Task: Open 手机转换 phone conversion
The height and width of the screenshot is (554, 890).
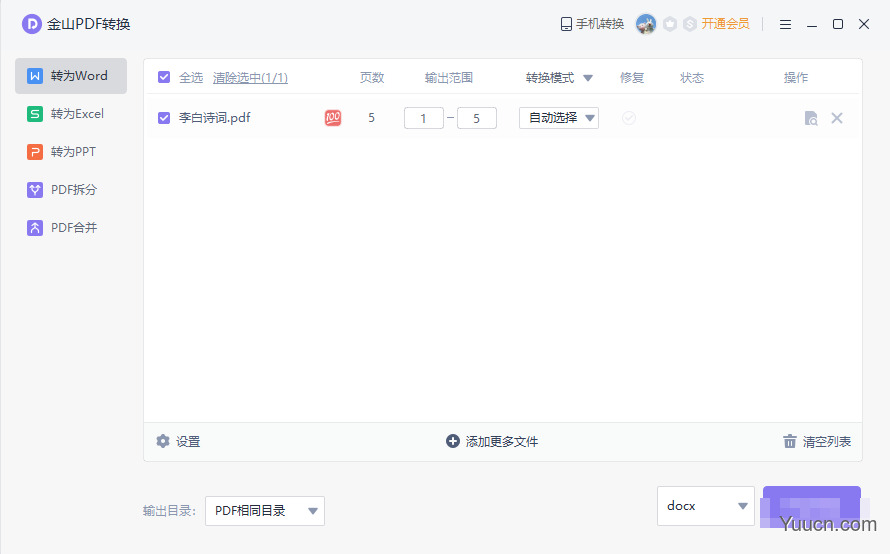Action: tap(592, 24)
